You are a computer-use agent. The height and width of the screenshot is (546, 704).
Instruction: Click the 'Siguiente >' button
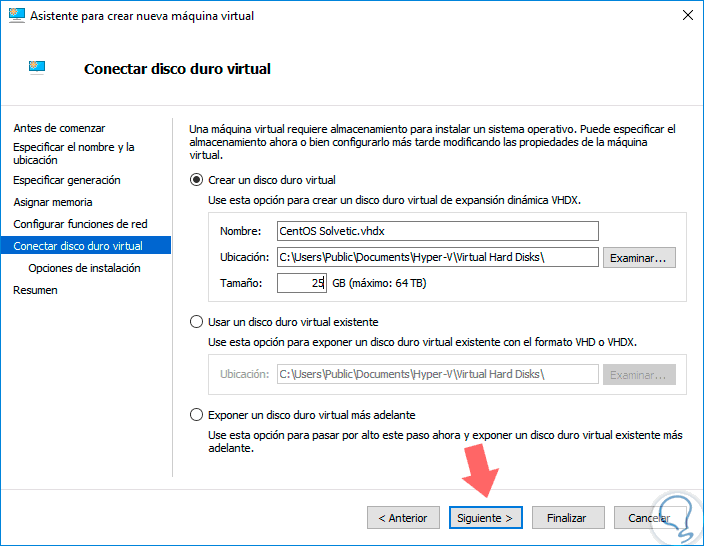485,518
